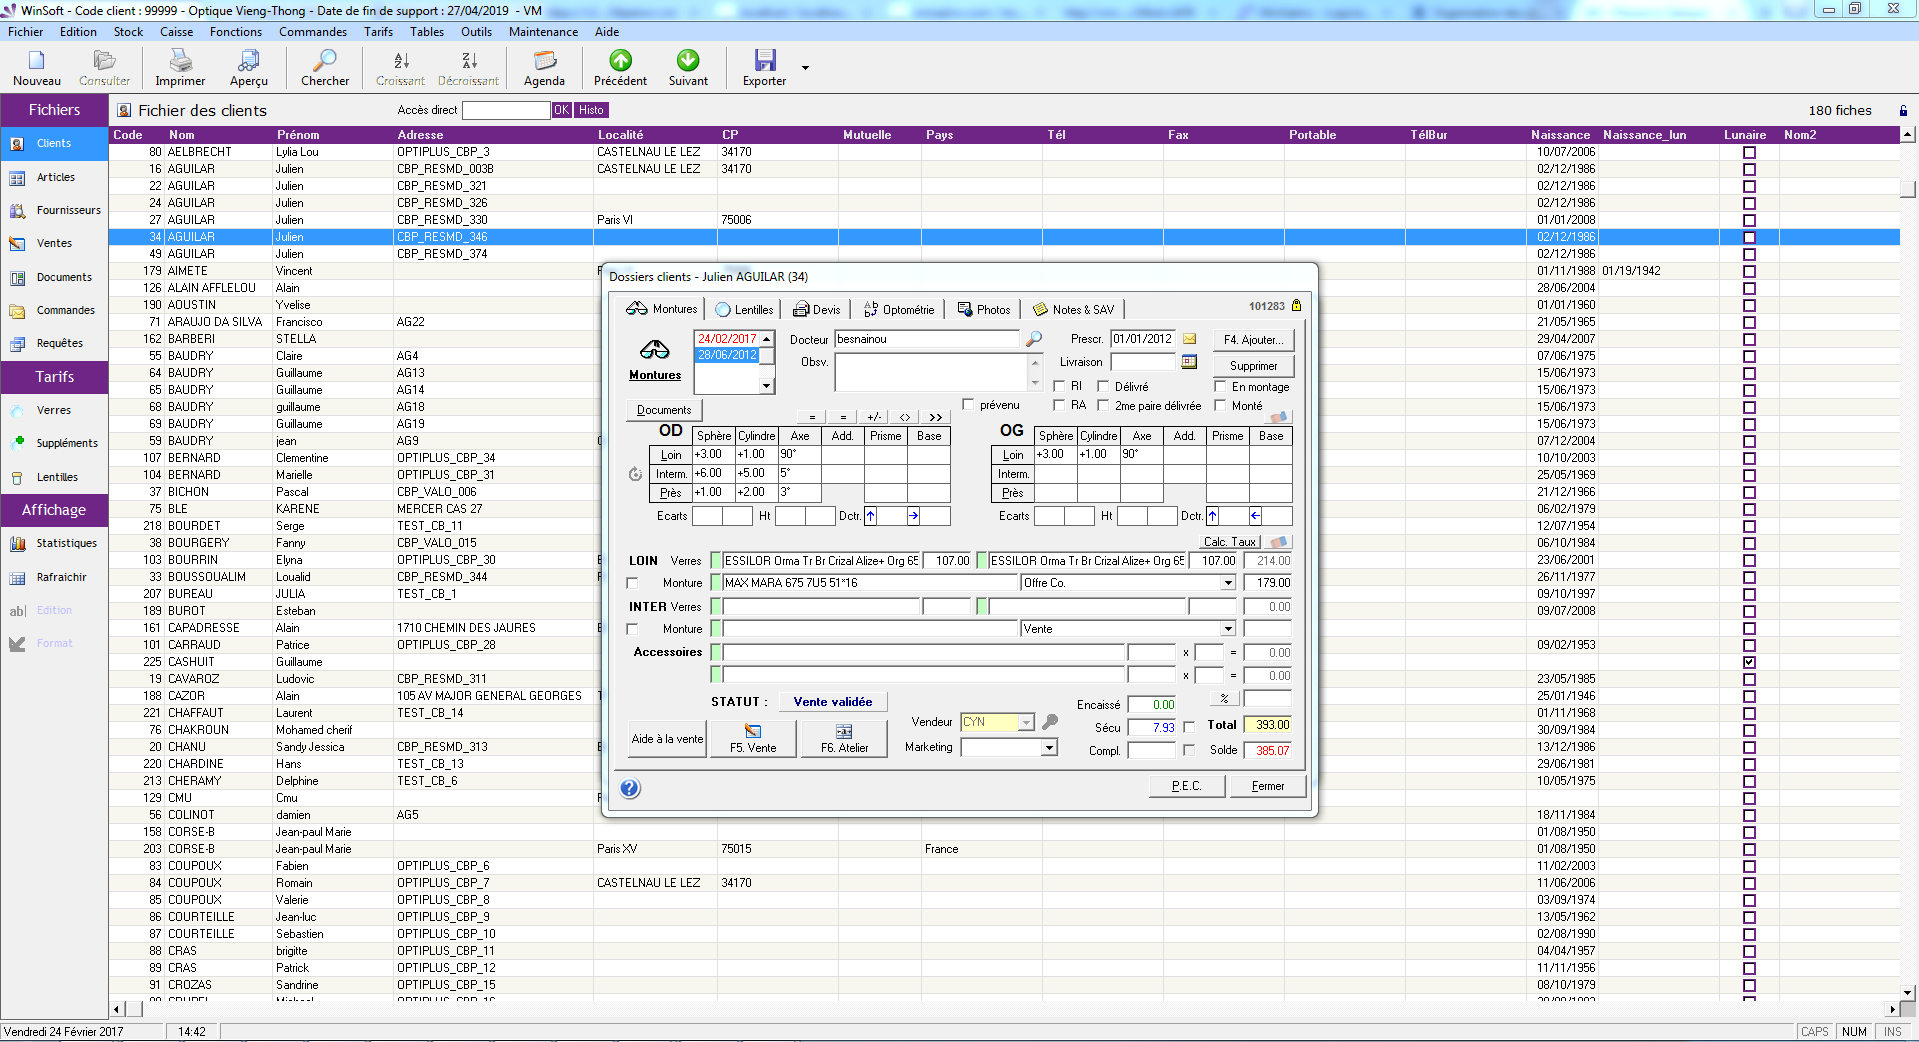Open the Maintenance menu

543,32
